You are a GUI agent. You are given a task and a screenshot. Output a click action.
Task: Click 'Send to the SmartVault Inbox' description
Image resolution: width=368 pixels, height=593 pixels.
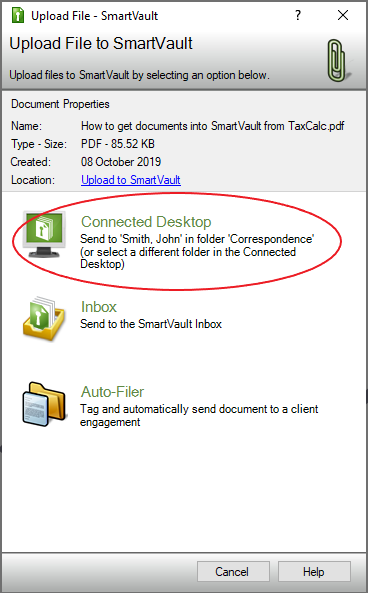coord(151,324)
